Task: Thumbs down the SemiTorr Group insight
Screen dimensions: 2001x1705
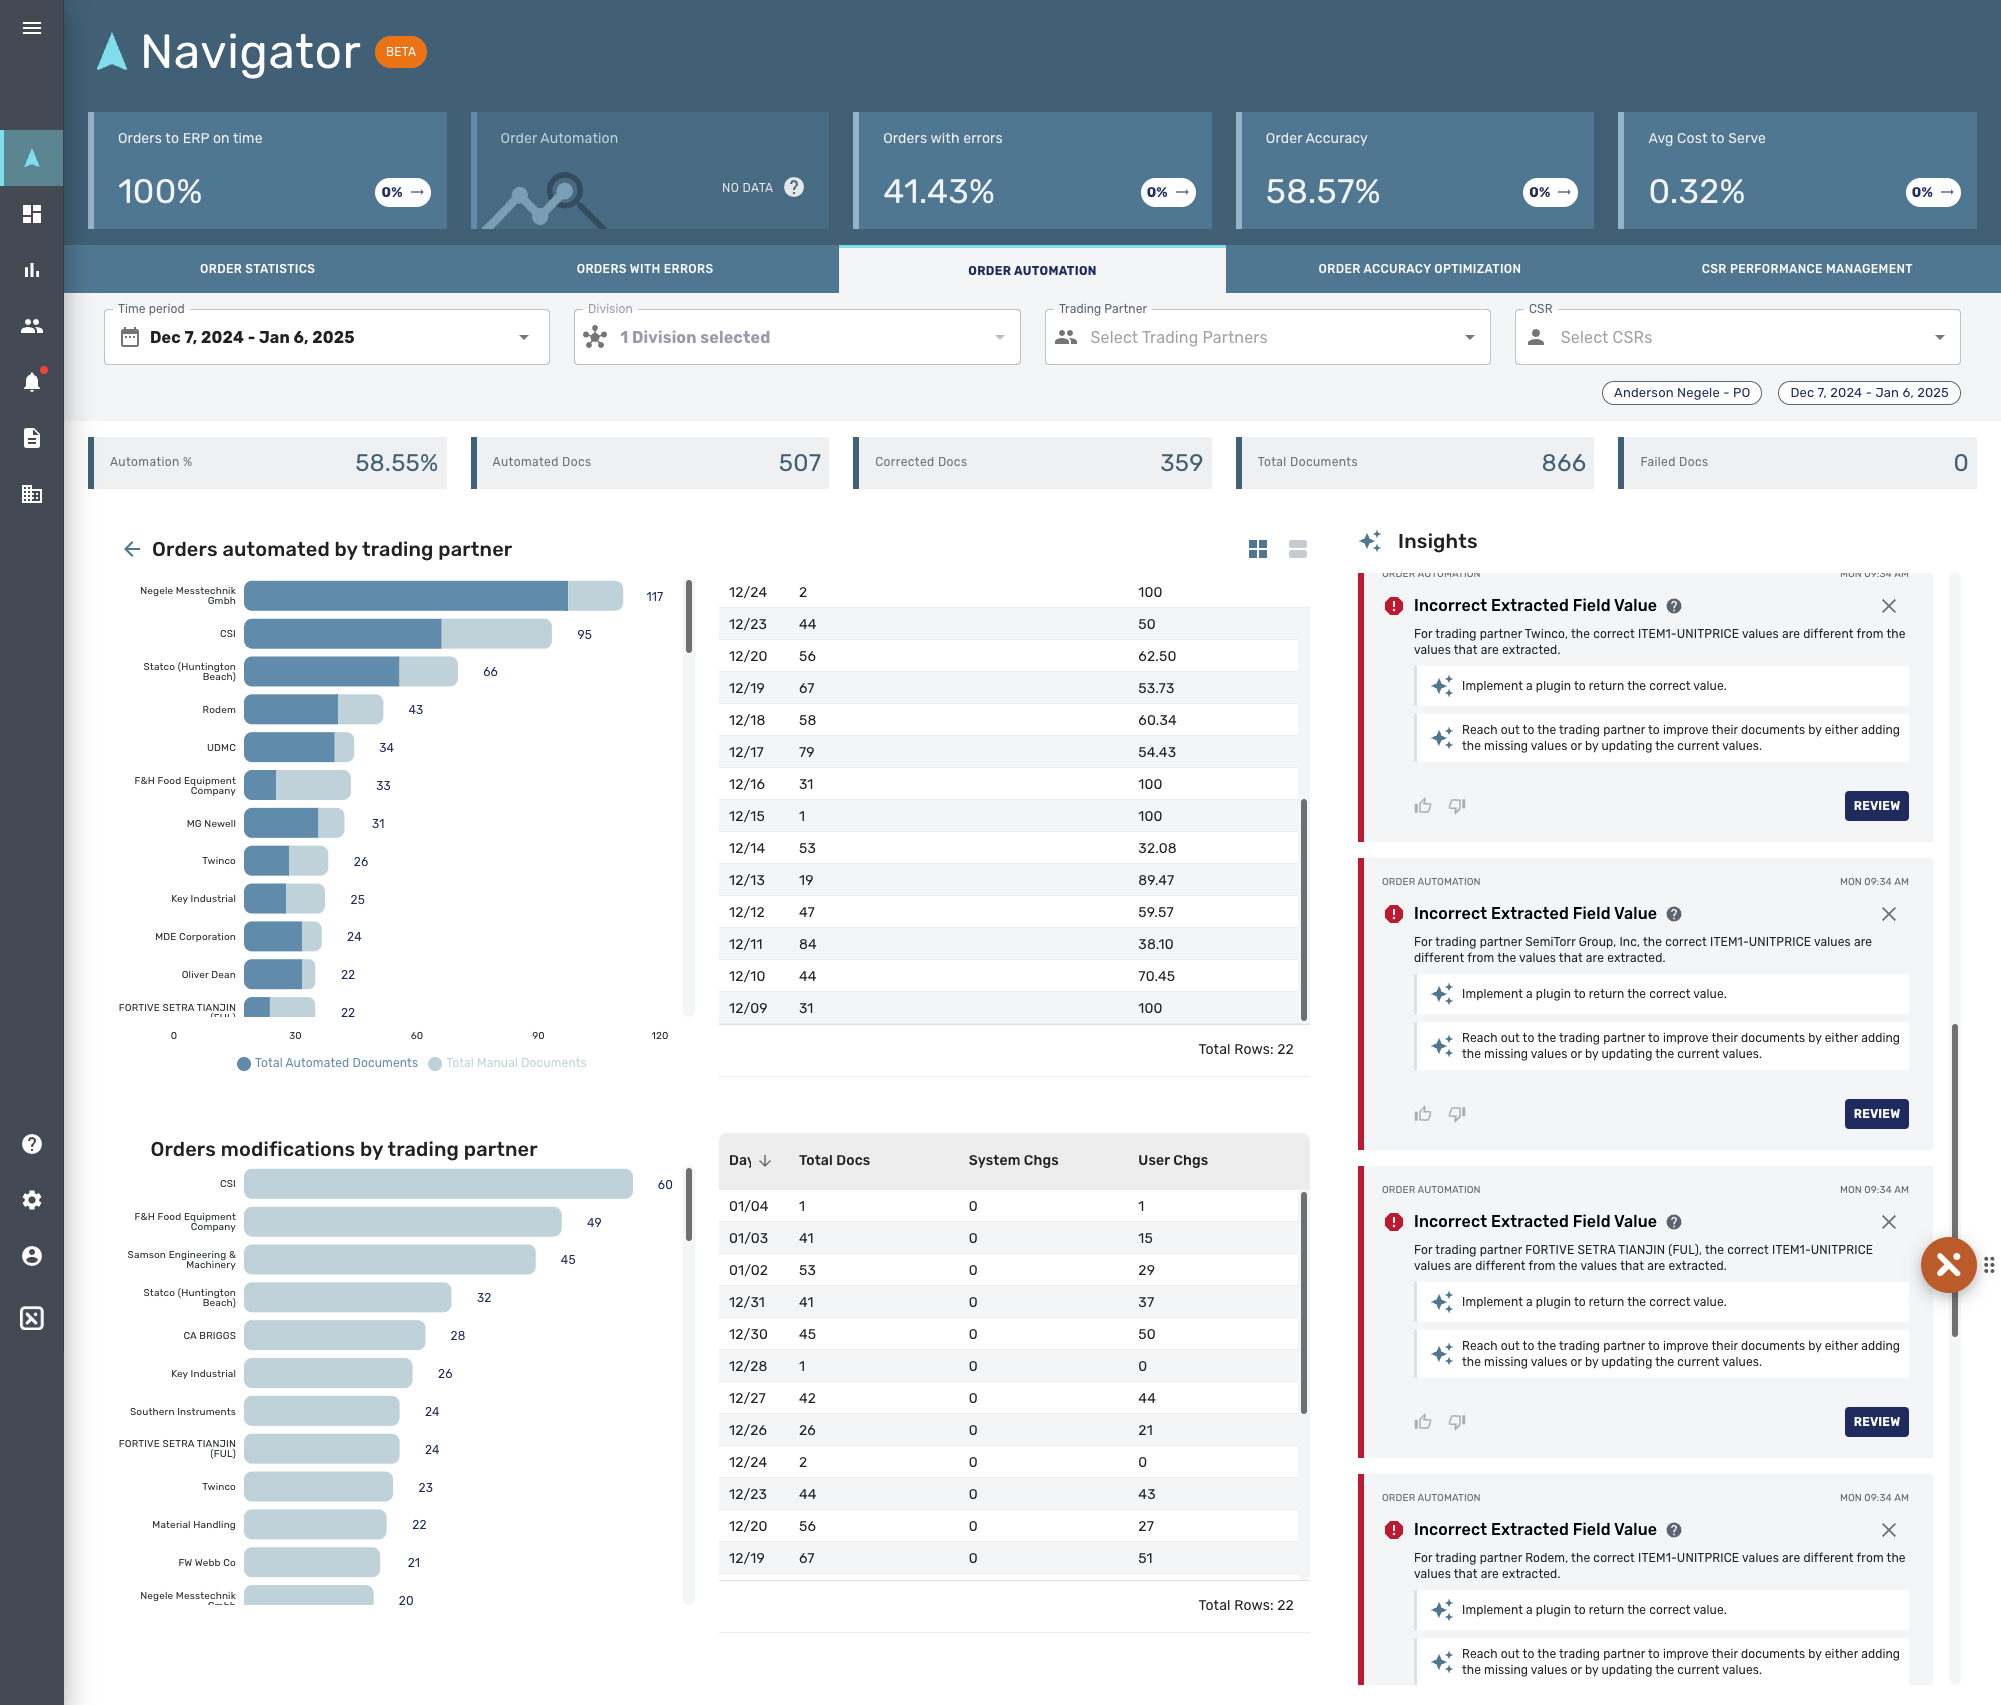Action: pos(1457,1114)
